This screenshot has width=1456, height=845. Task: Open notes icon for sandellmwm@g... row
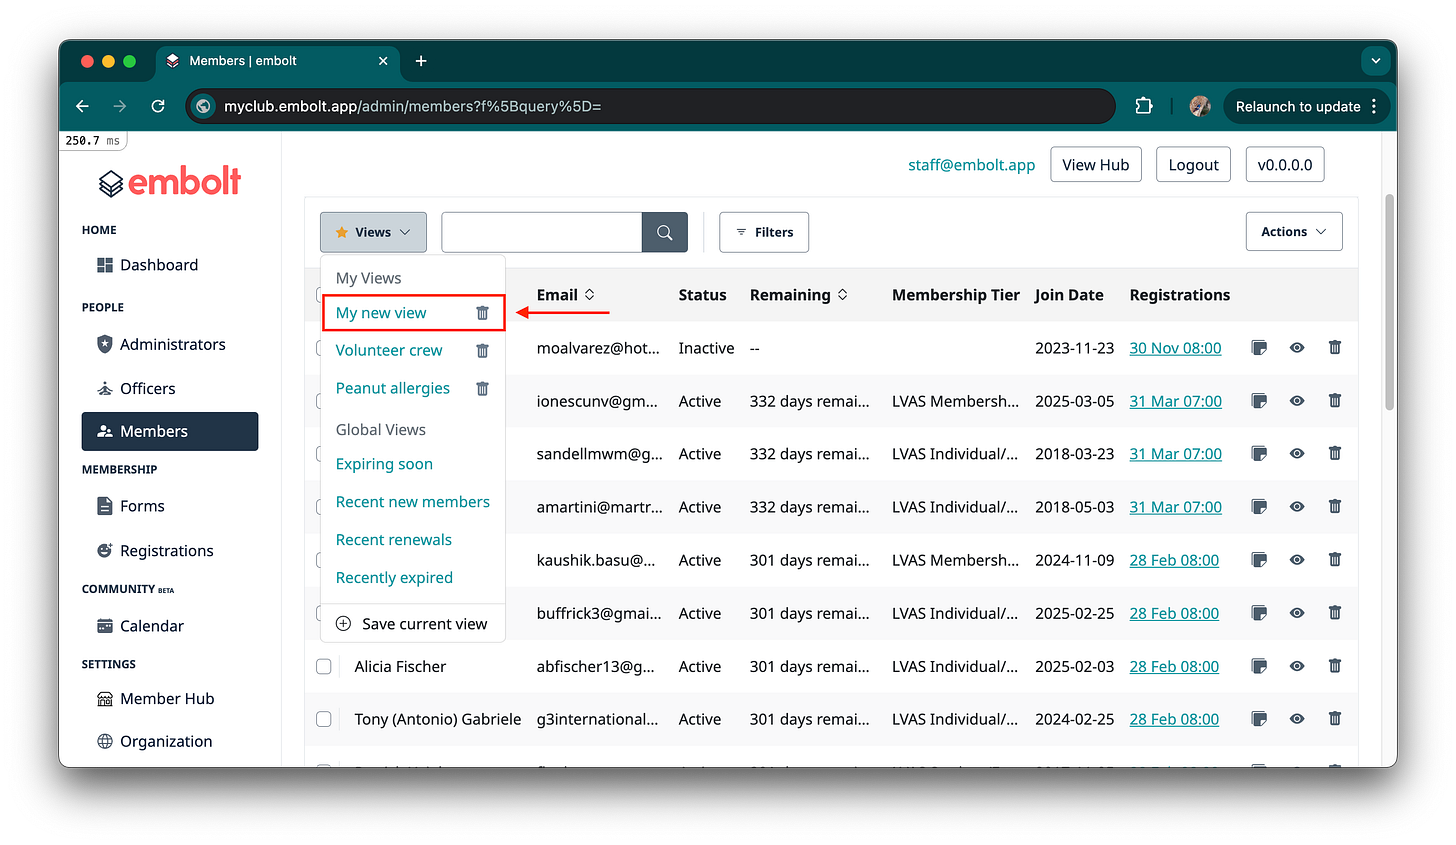point(1259,454)
